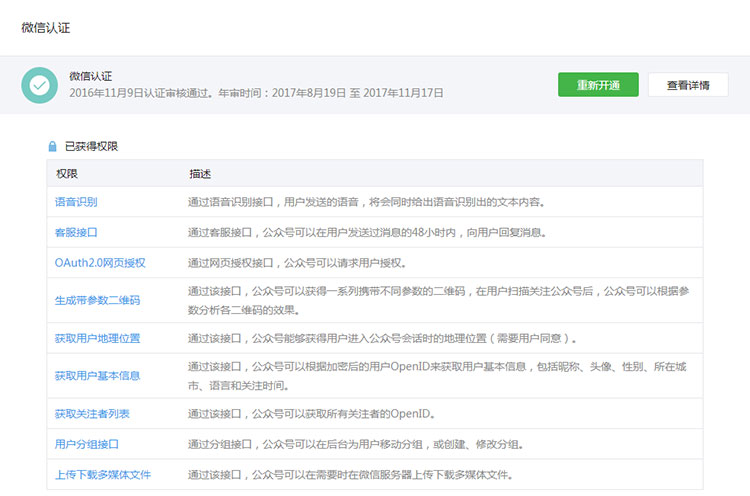Viewport: 750px width, 496px height.
Task: Click the 已获得权限 section heading
Action: coord(91,146)
